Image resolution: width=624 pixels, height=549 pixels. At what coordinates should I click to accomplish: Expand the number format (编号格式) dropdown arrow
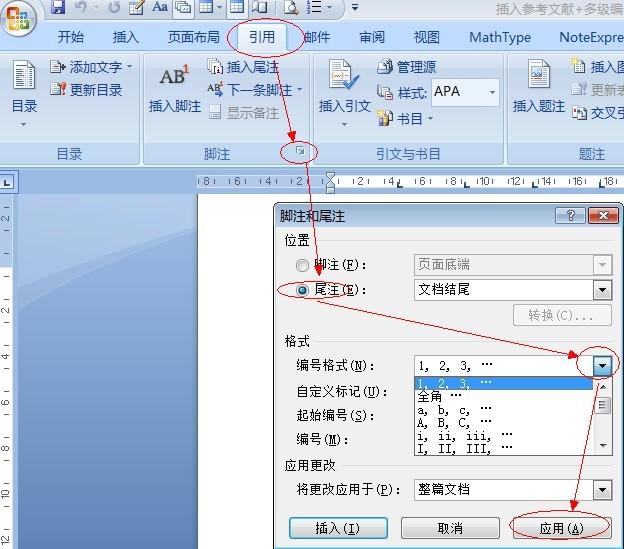pyautogui.click(x=602, y=366)
